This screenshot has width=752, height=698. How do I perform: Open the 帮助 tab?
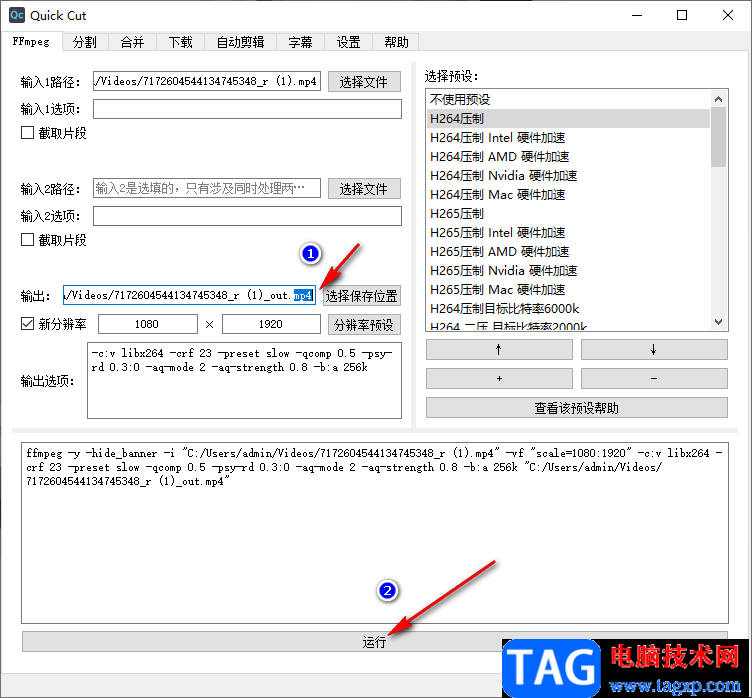pos(396,42)
